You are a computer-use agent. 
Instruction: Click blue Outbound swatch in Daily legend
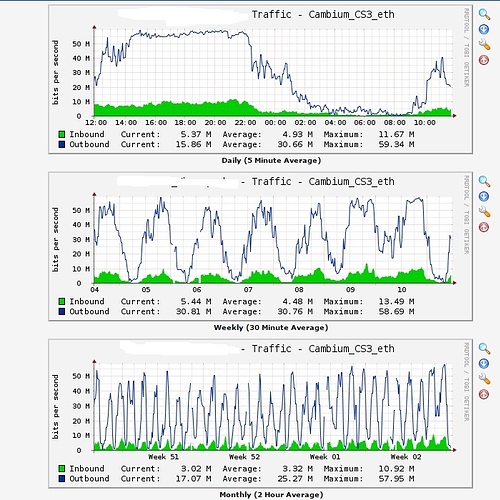(62, 144)
